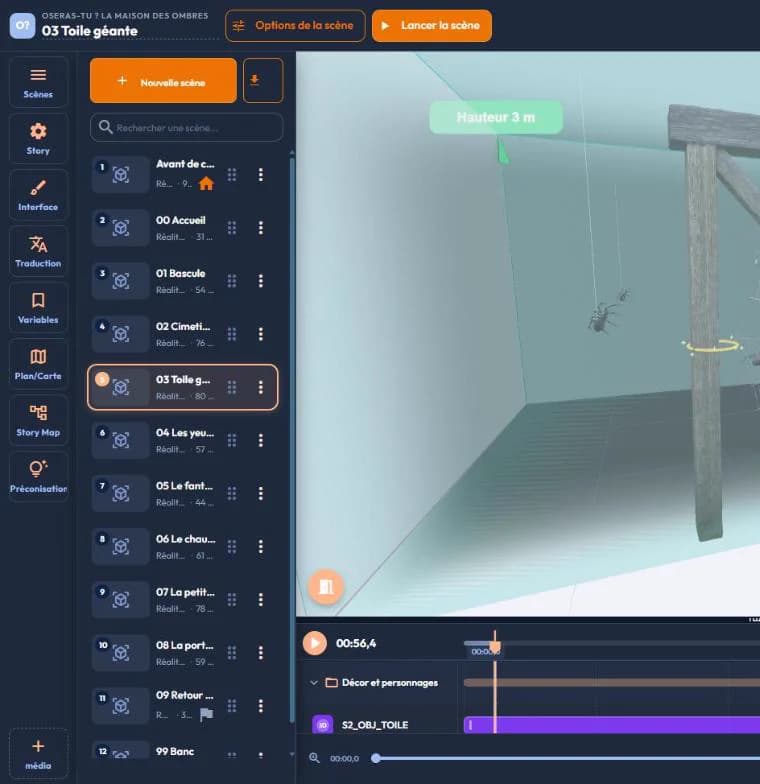760x784 pixels.
Task: Click drag handle of 03 Toile g...
Action: point(232,387)
